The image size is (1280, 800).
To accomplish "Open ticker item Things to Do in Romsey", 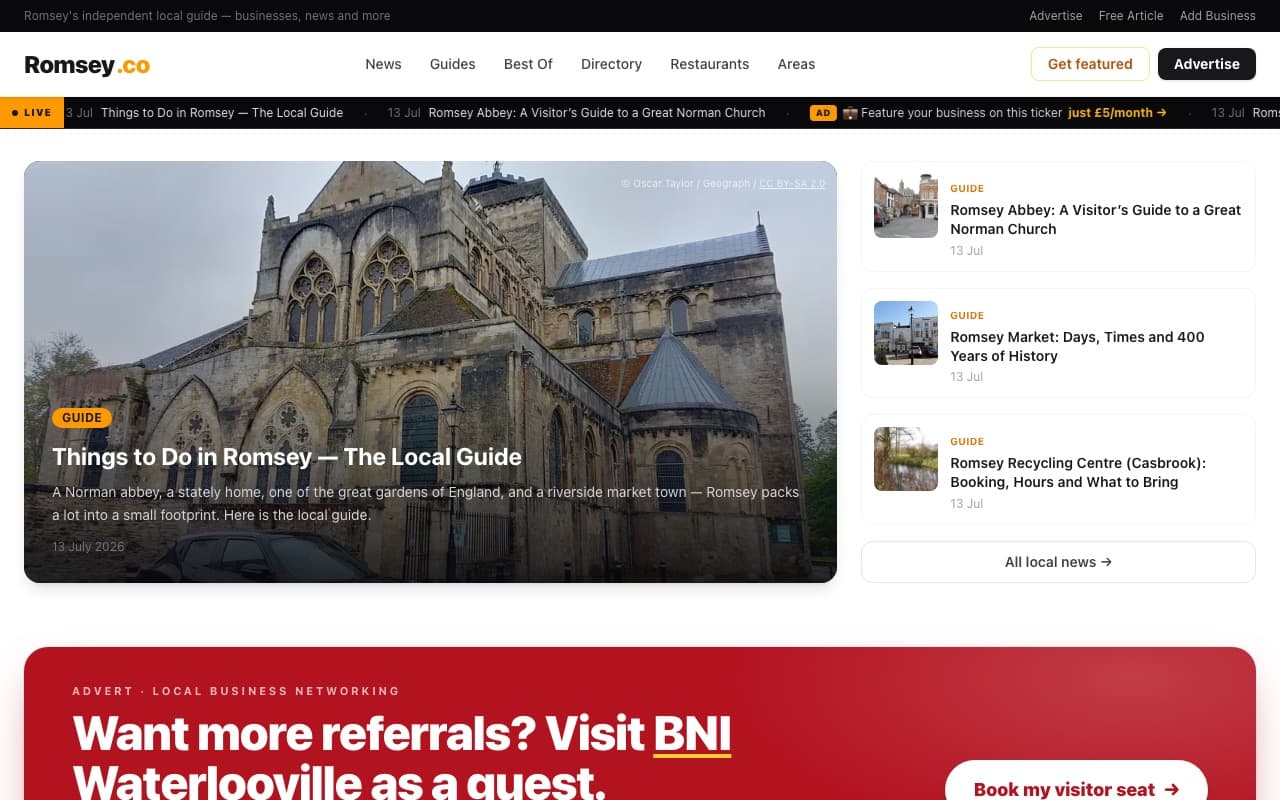I will [222, 113].
